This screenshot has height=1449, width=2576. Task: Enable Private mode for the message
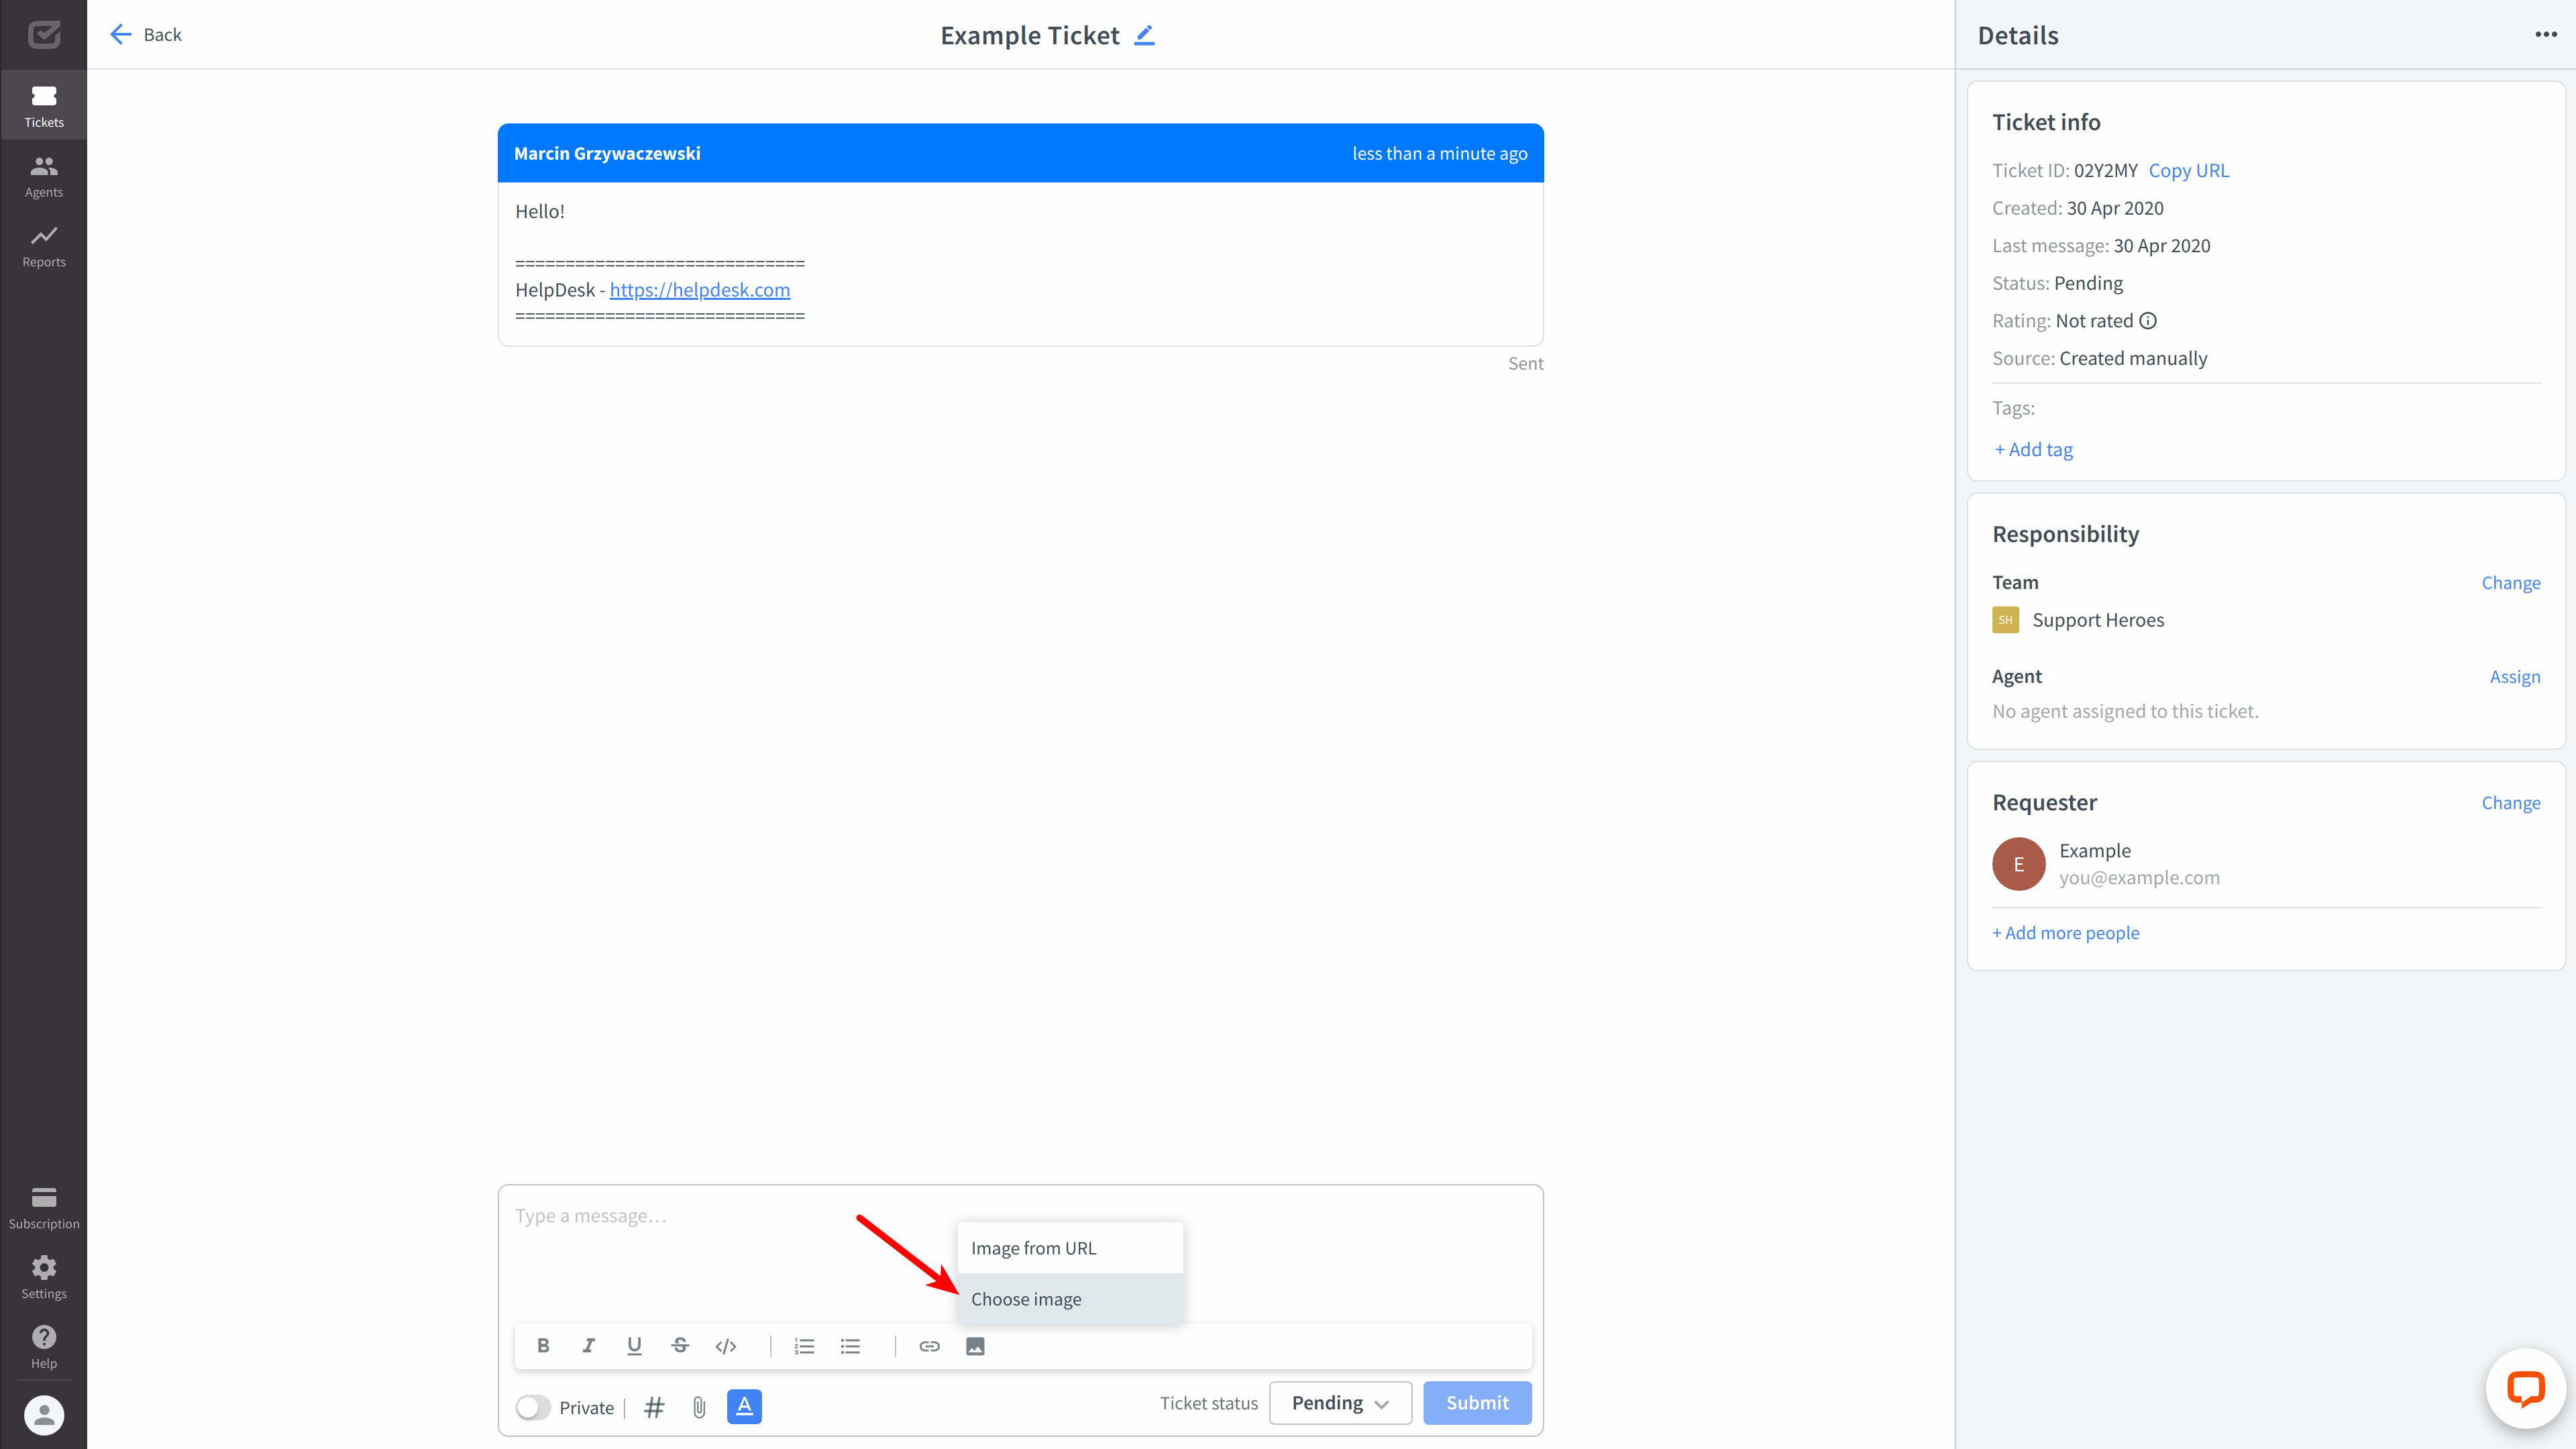(x=533, y=1407)
